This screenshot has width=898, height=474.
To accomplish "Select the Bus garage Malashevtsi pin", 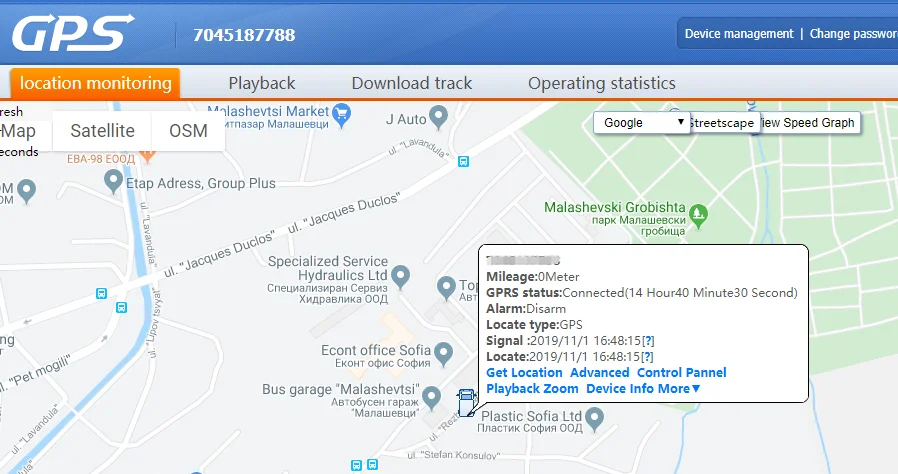I will tap(431, 398).
